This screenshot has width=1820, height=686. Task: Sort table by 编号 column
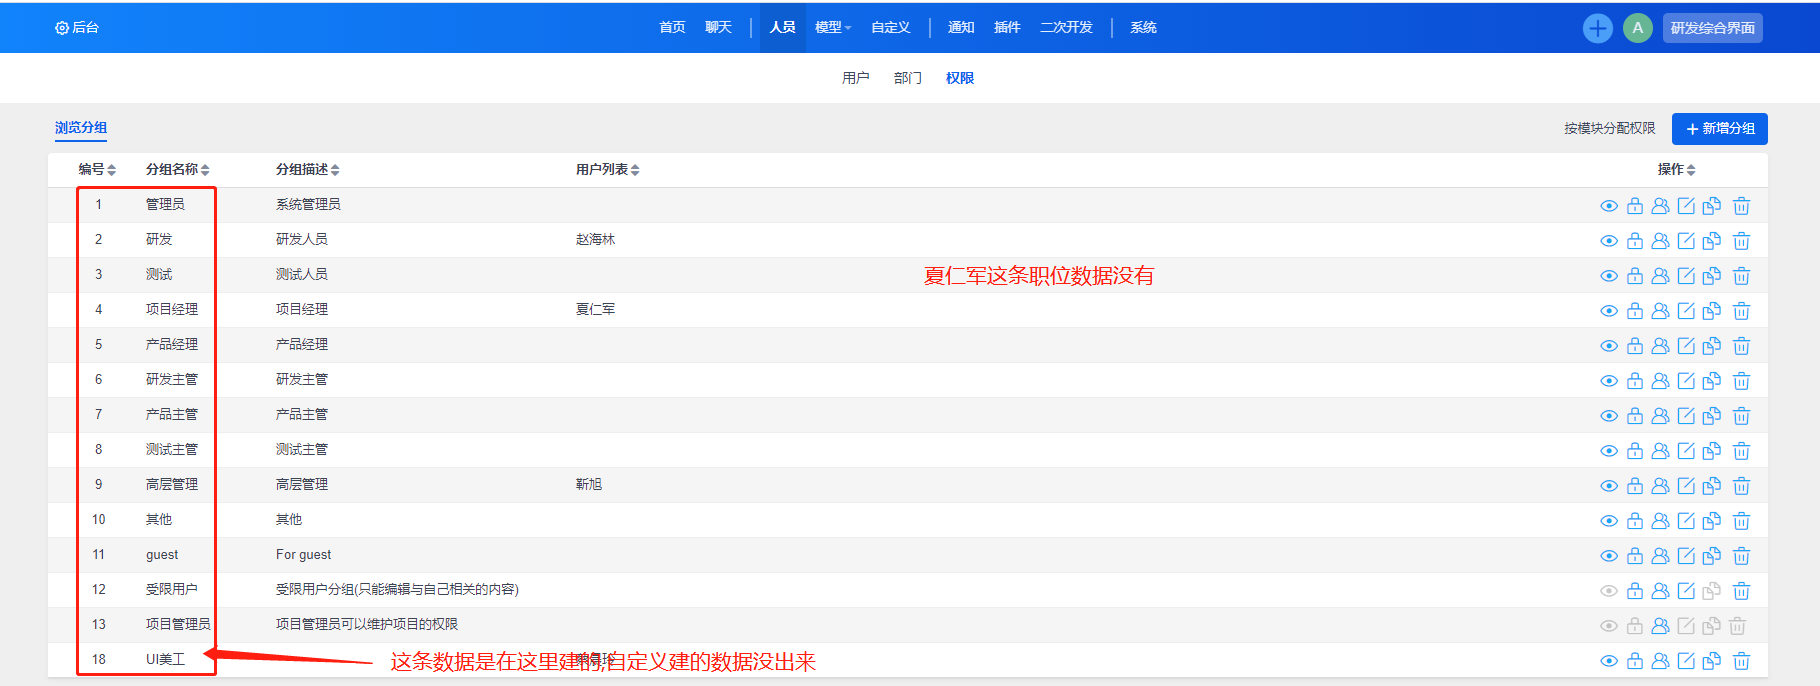(98, 170)
